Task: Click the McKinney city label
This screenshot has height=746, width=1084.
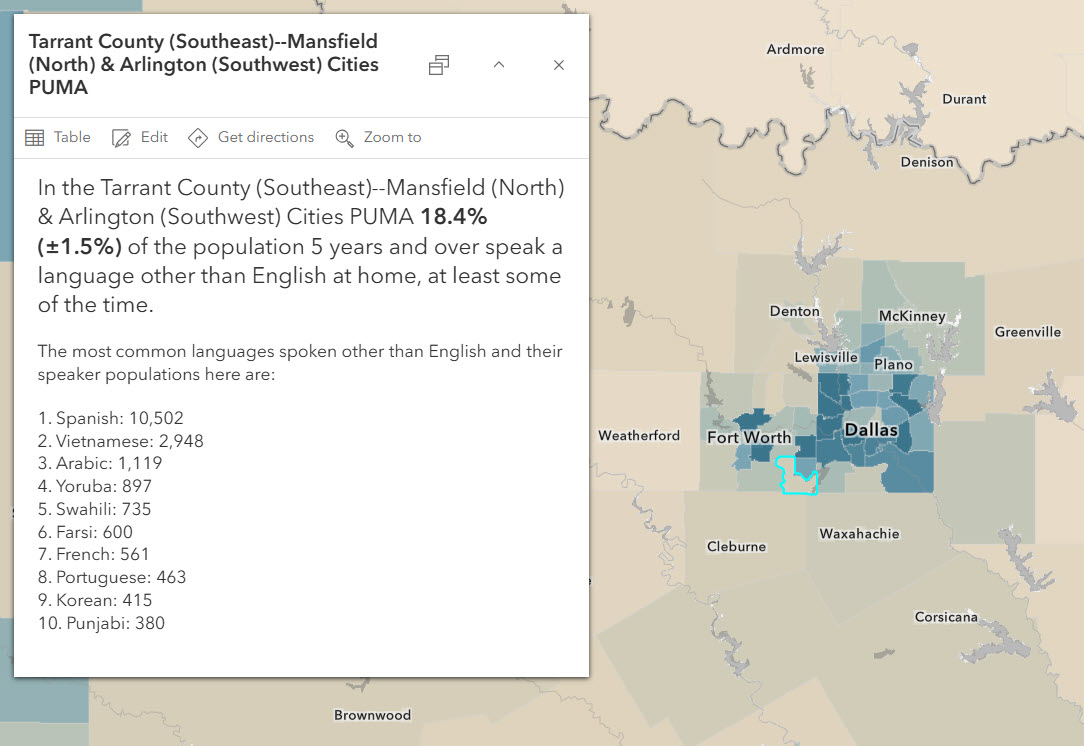Action: click(911, 316)
